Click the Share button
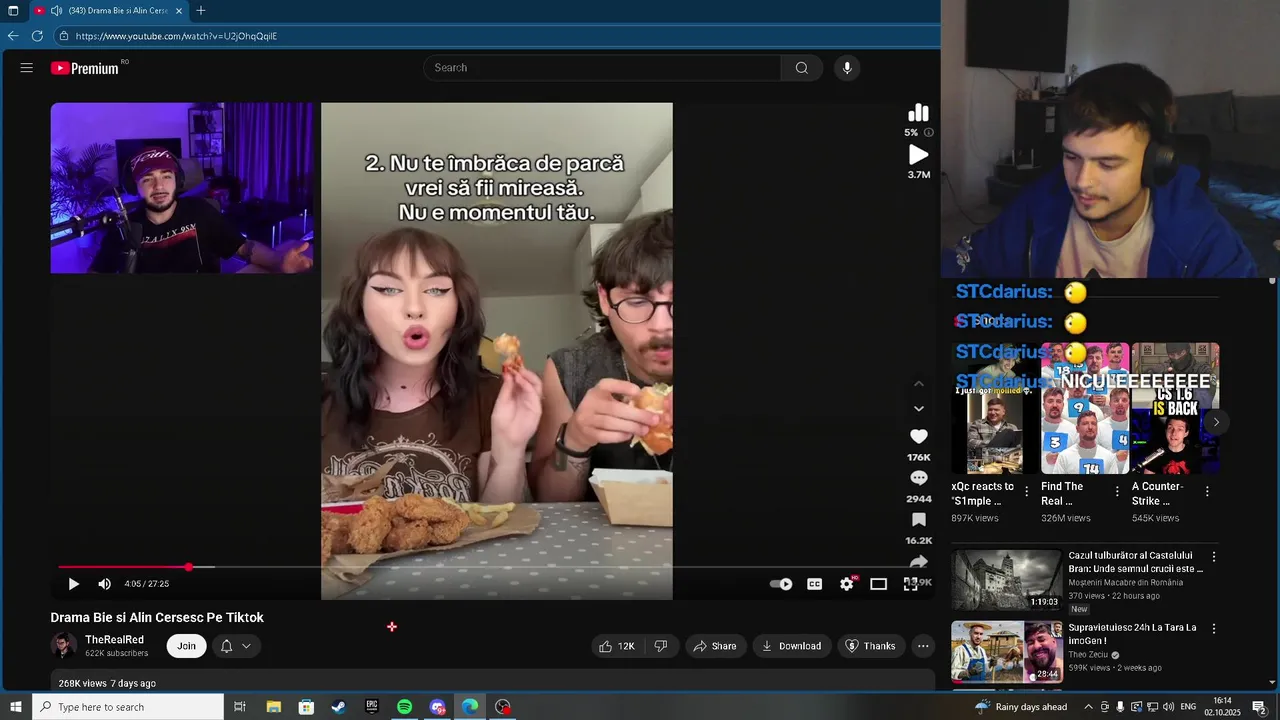This screenshot has width=1280, height=720. 714,646
